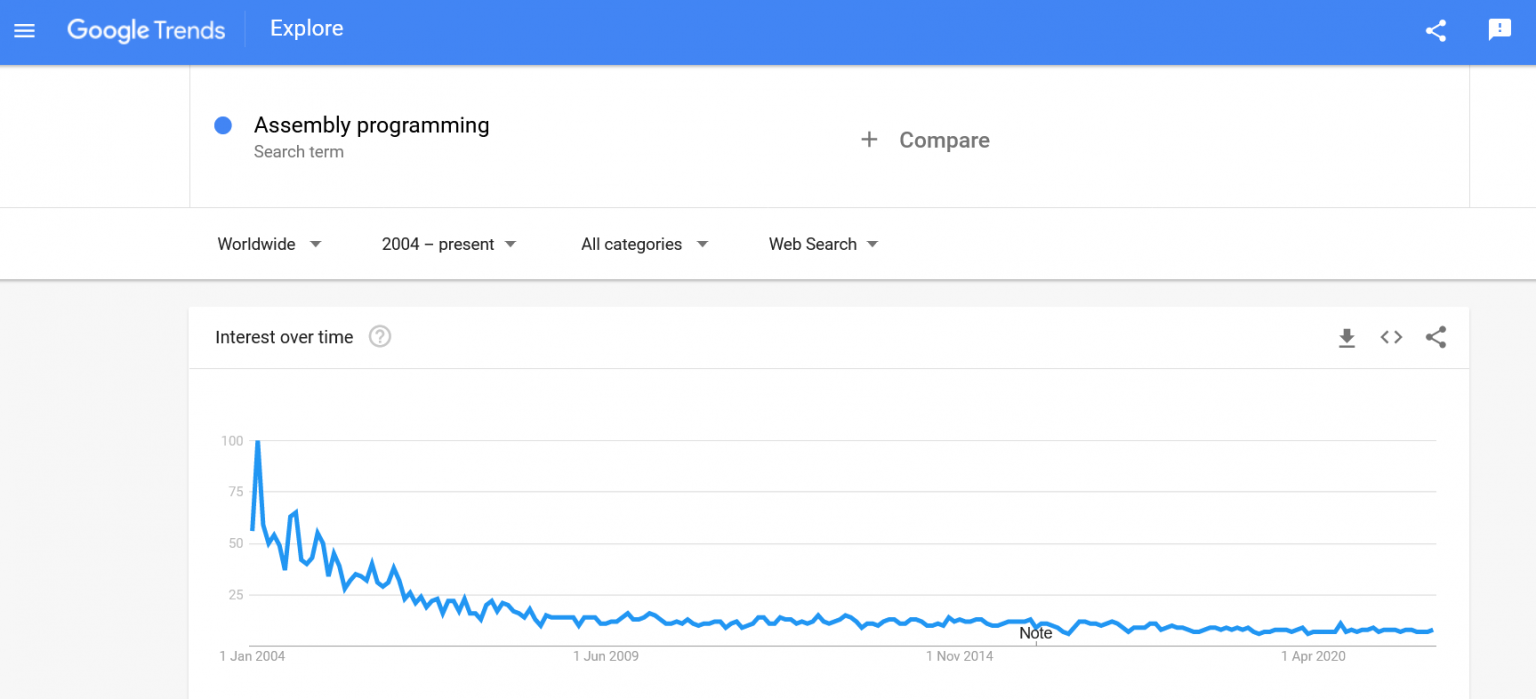Open the 2004 – present time range dropdown
Image resolution: width=1536 pixels, height=699 pixels.
tap(449, 244)
